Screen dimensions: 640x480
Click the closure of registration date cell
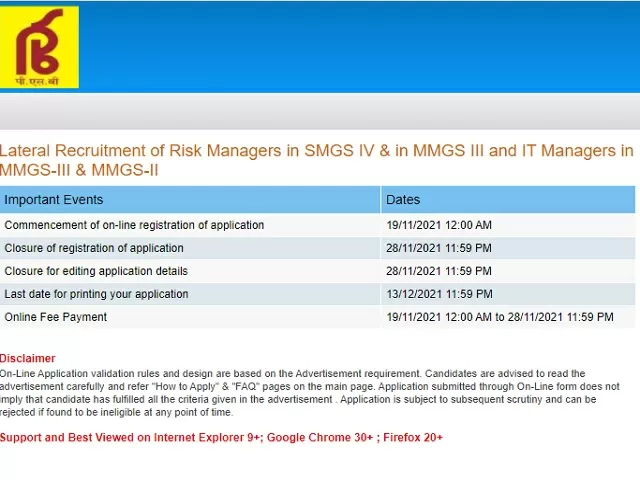coord(439,248)
